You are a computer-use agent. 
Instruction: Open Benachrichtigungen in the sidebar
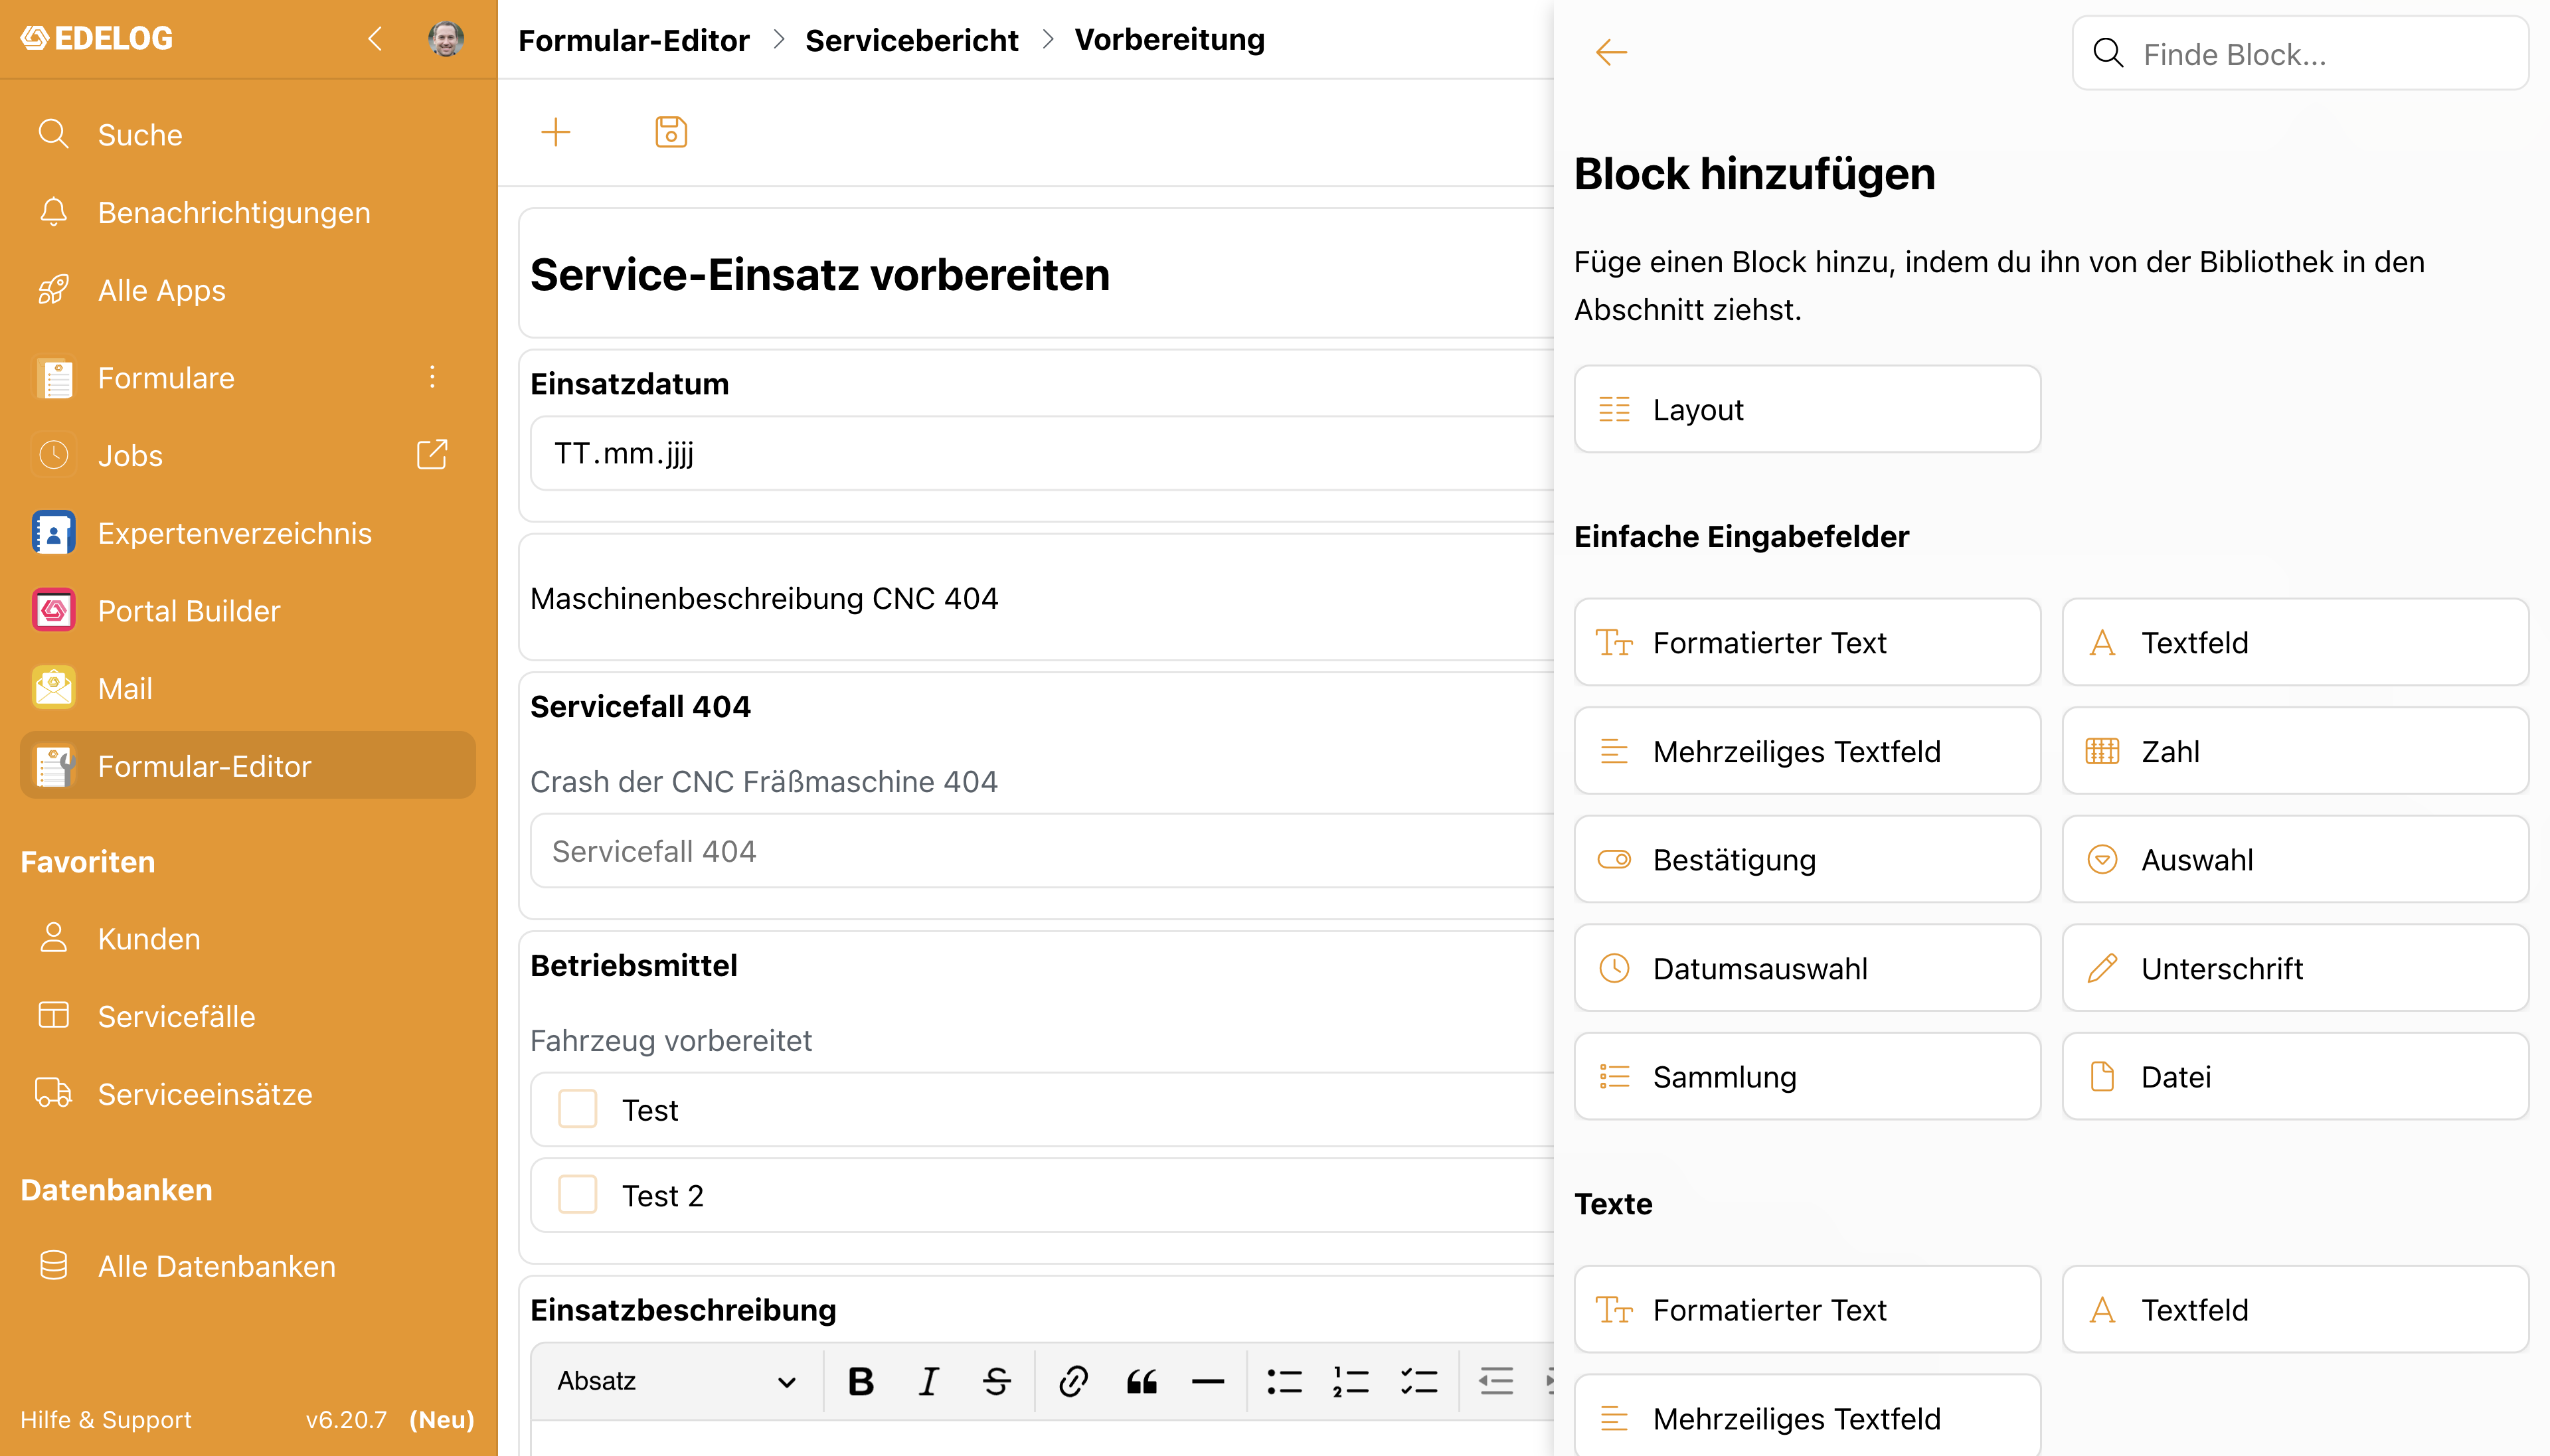248,212
